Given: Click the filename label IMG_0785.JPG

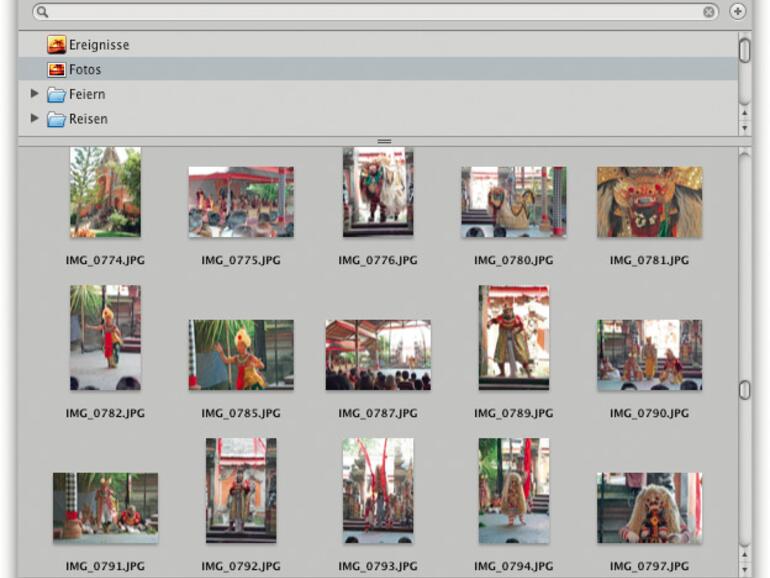Looking at the screenshot, I should click(241, 413).
